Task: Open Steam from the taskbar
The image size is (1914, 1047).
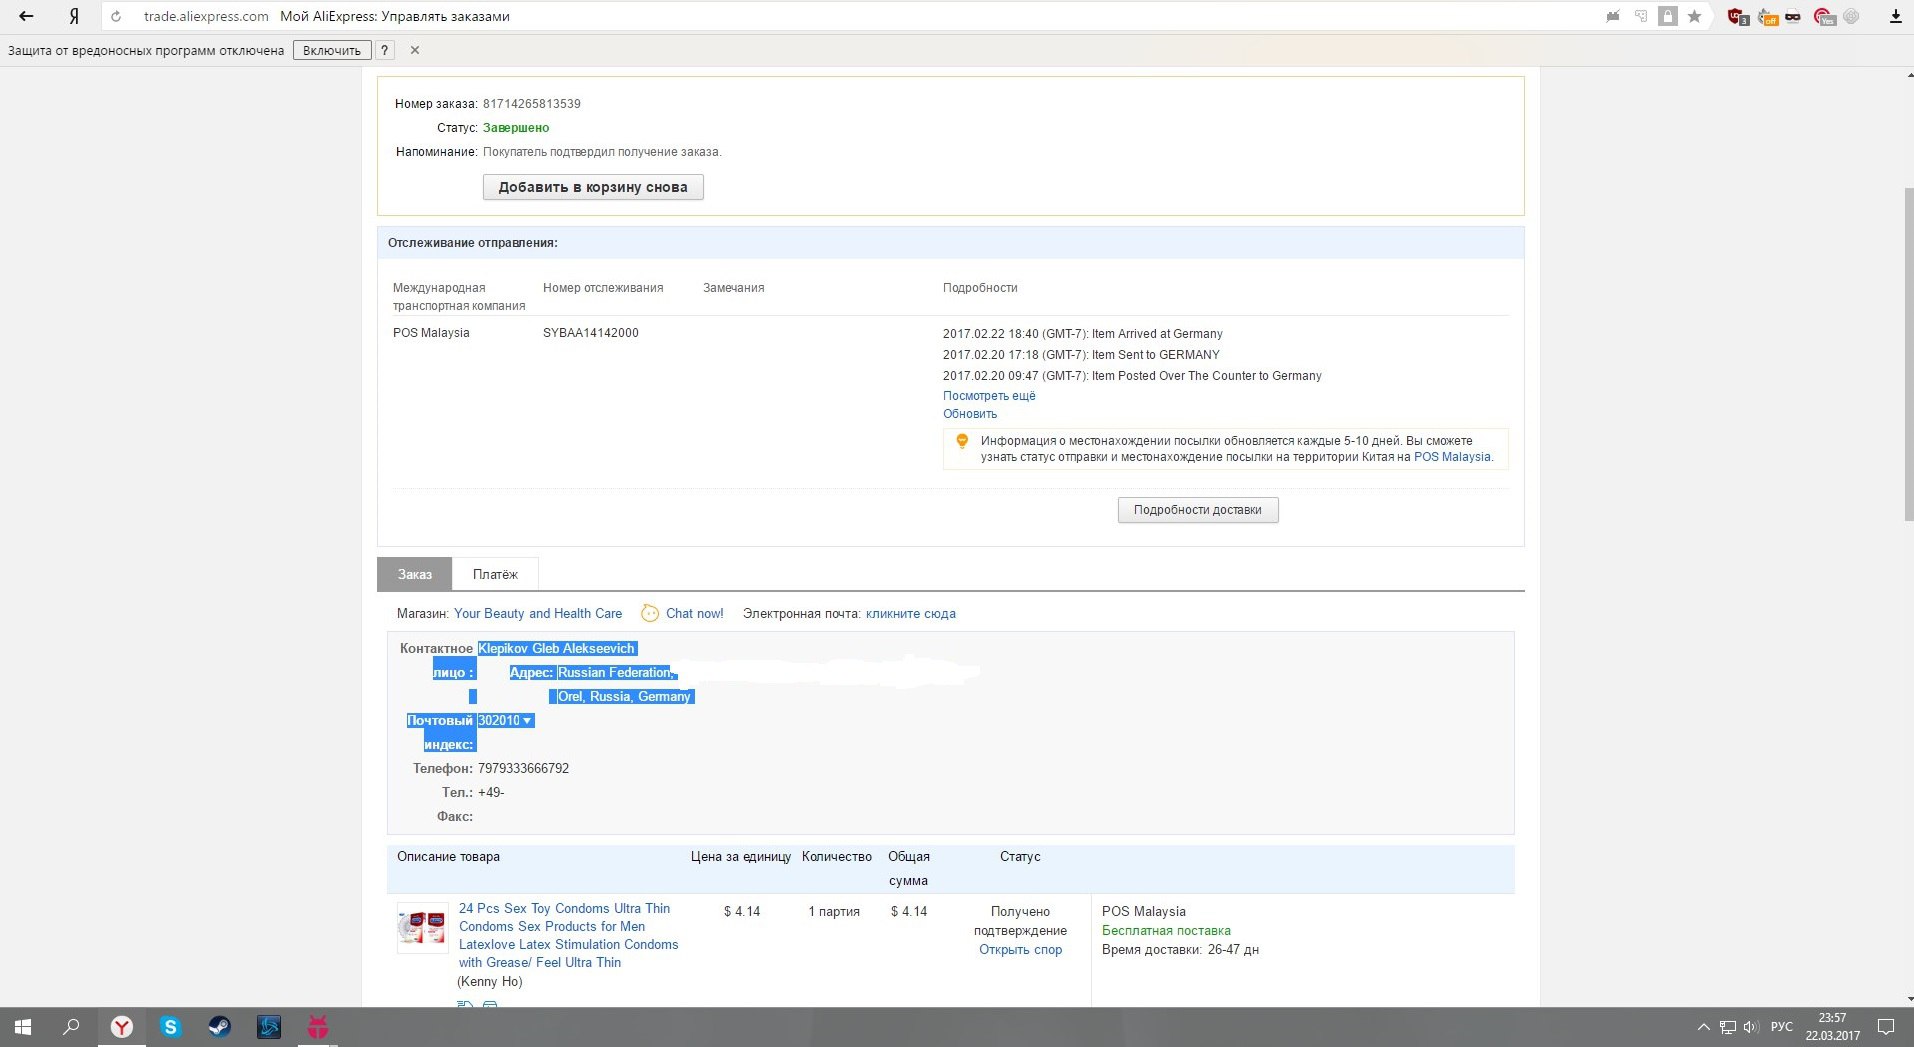Action: pos(219,1027)
